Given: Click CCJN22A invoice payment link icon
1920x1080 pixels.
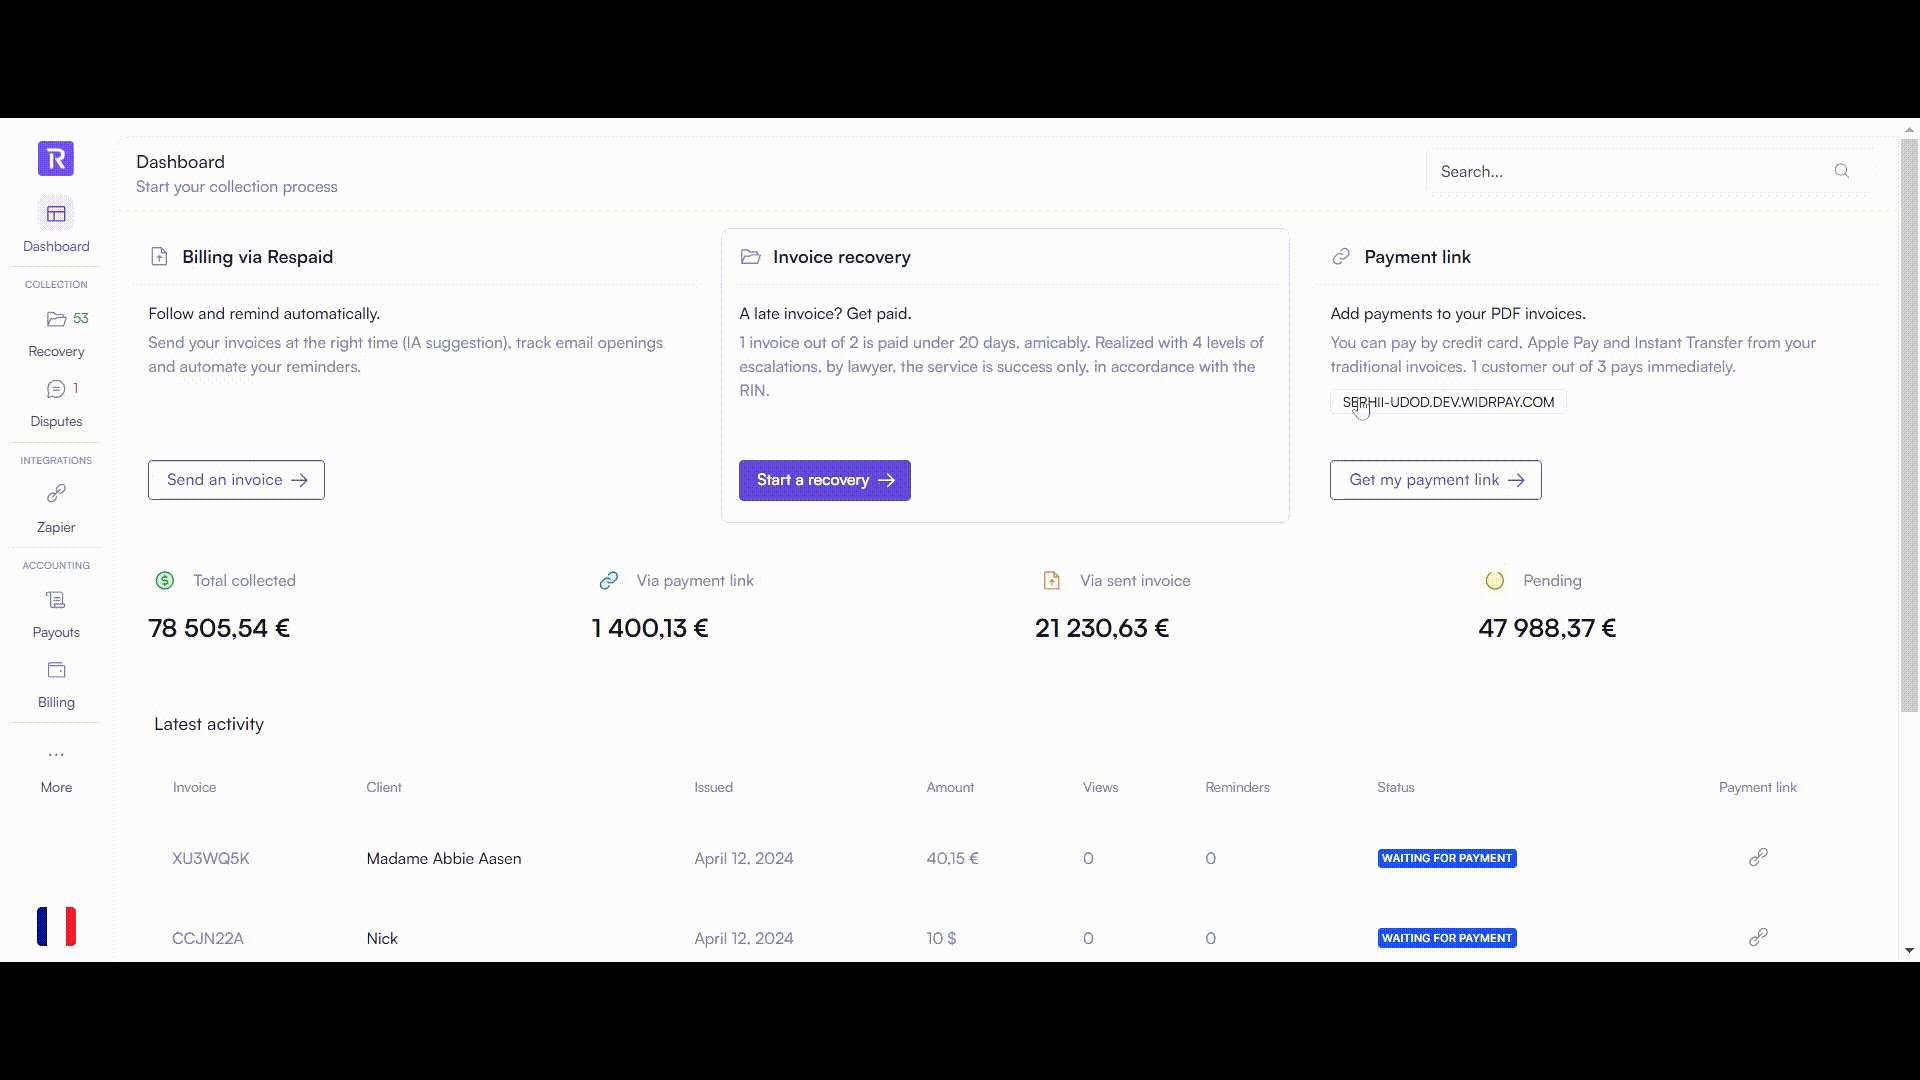Looking at the screenshot, I should (1756, 938).
